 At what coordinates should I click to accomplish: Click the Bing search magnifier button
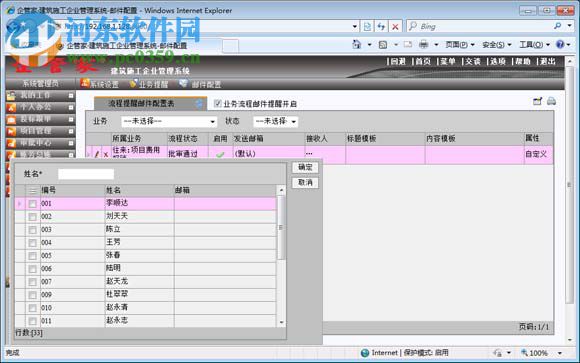click(557, 26)
